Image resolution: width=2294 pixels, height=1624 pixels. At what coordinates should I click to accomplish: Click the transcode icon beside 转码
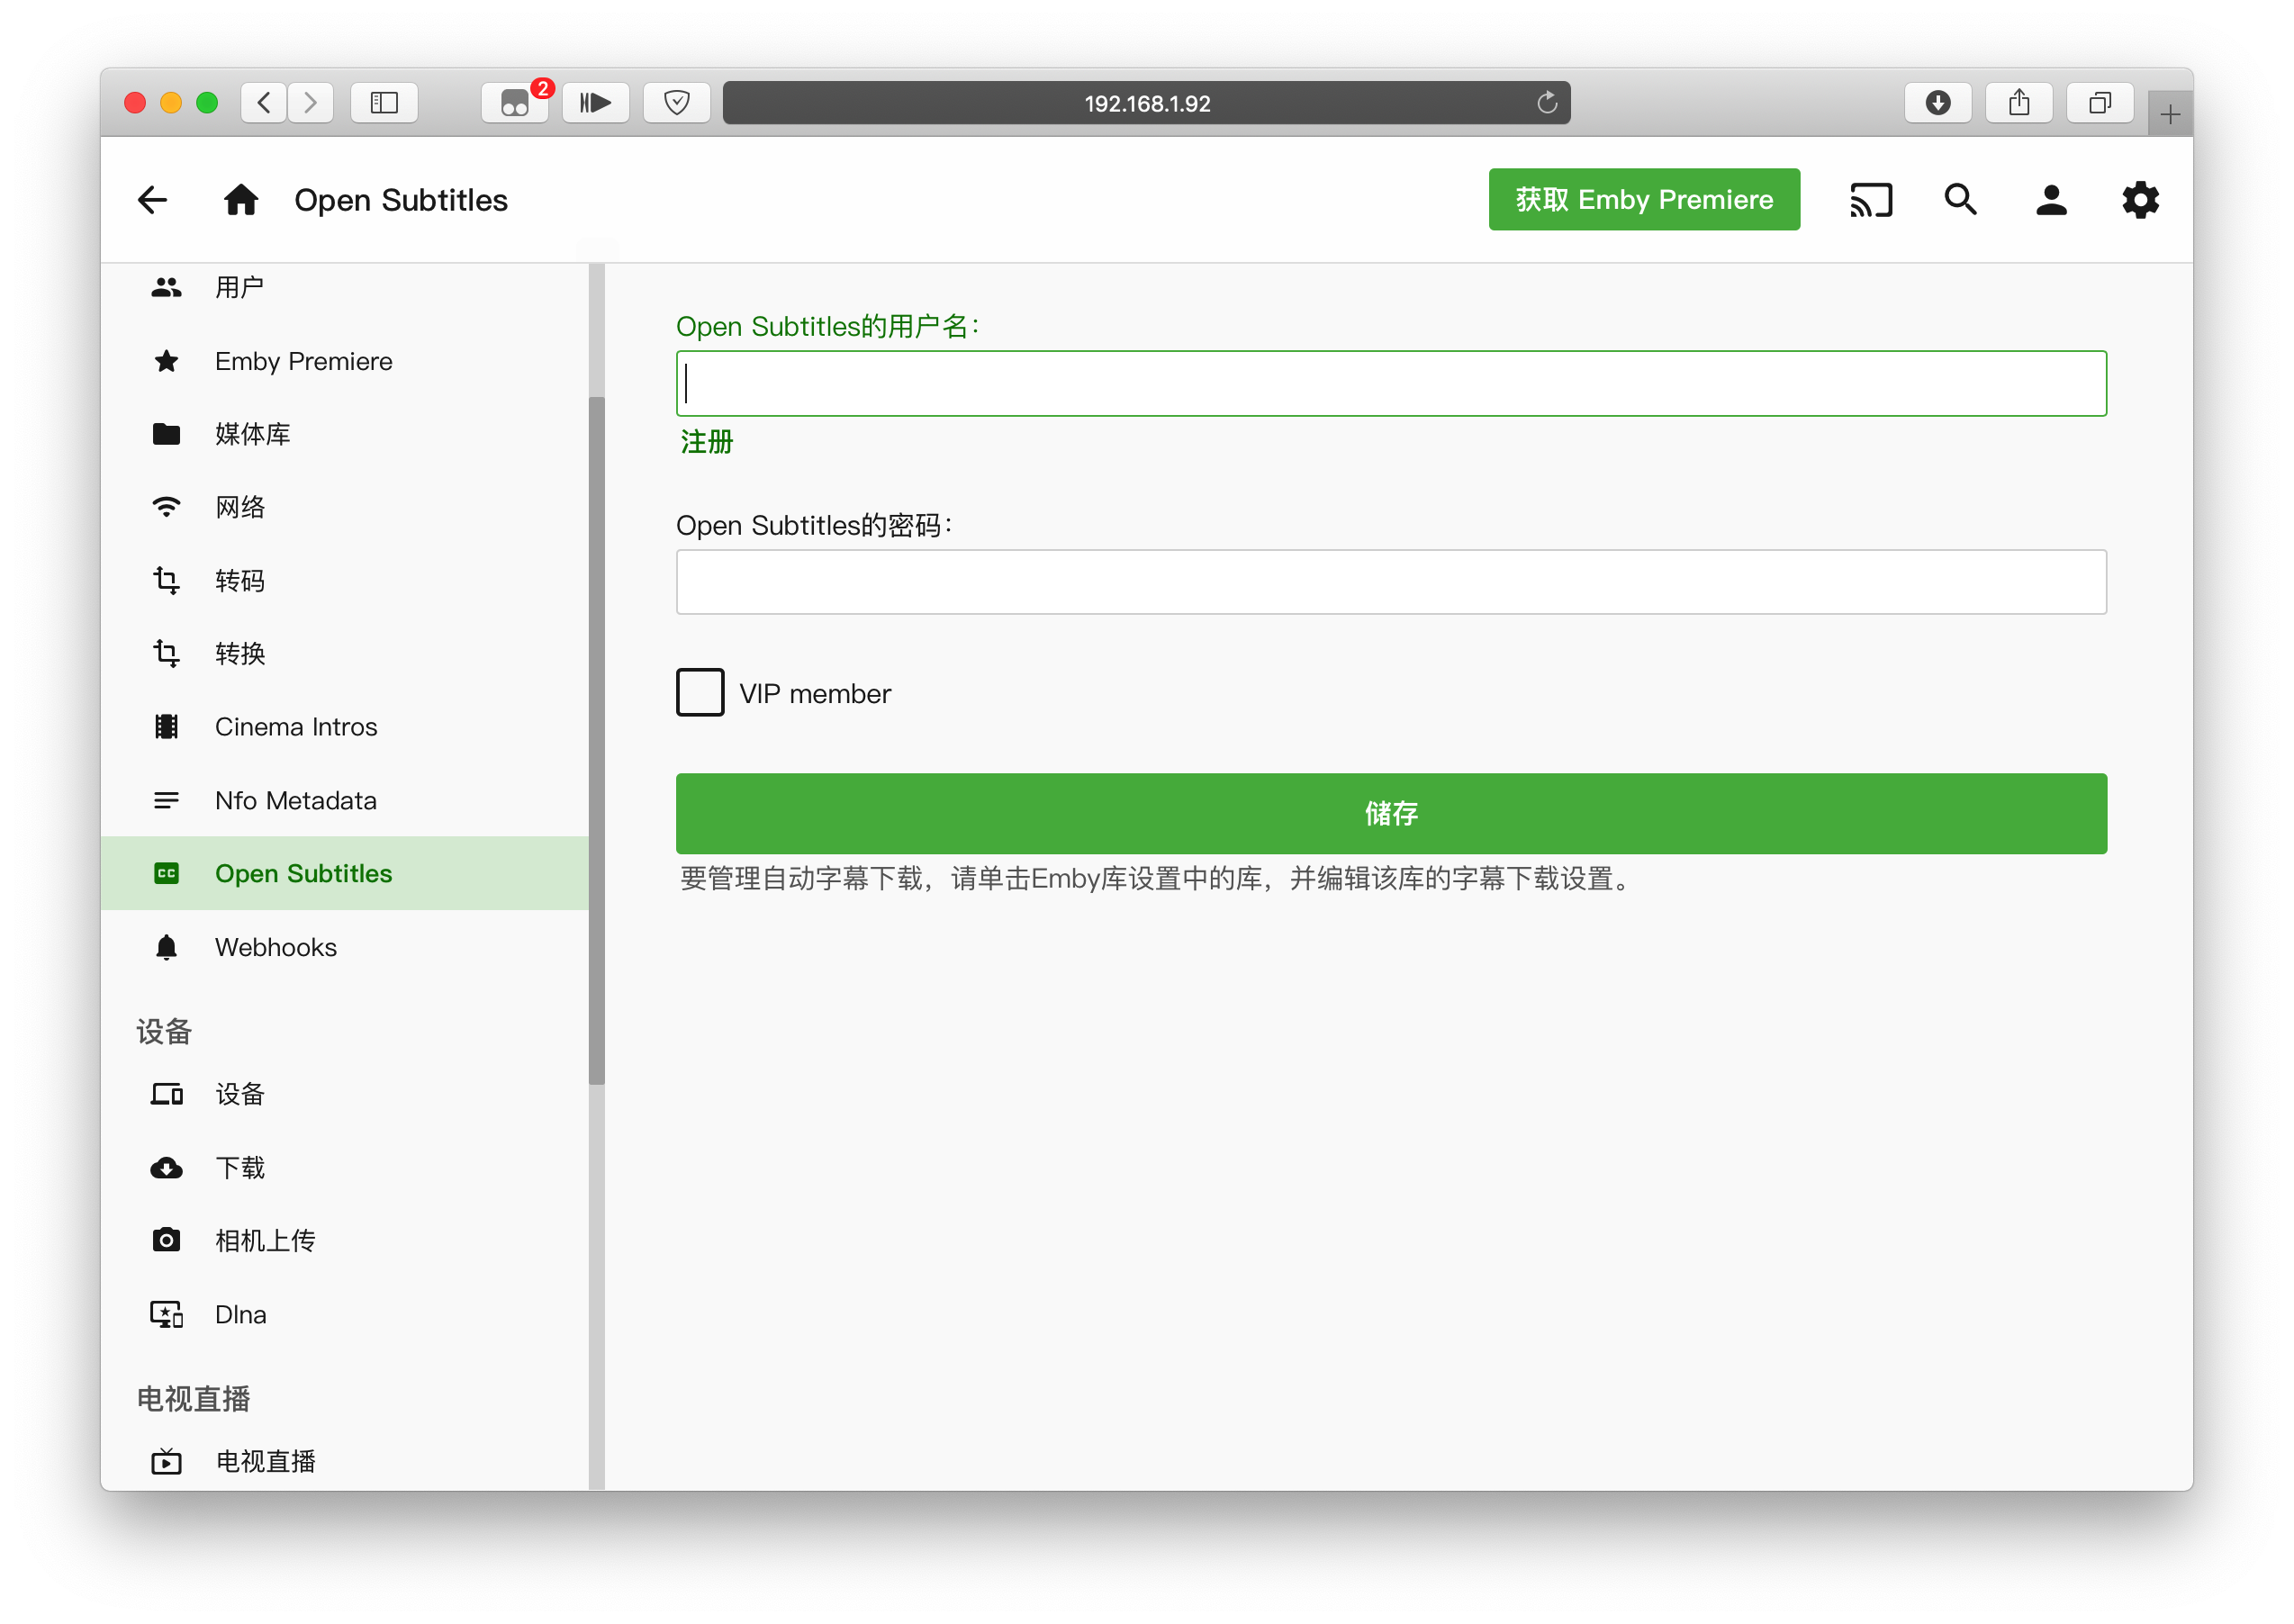click(166, 580)
